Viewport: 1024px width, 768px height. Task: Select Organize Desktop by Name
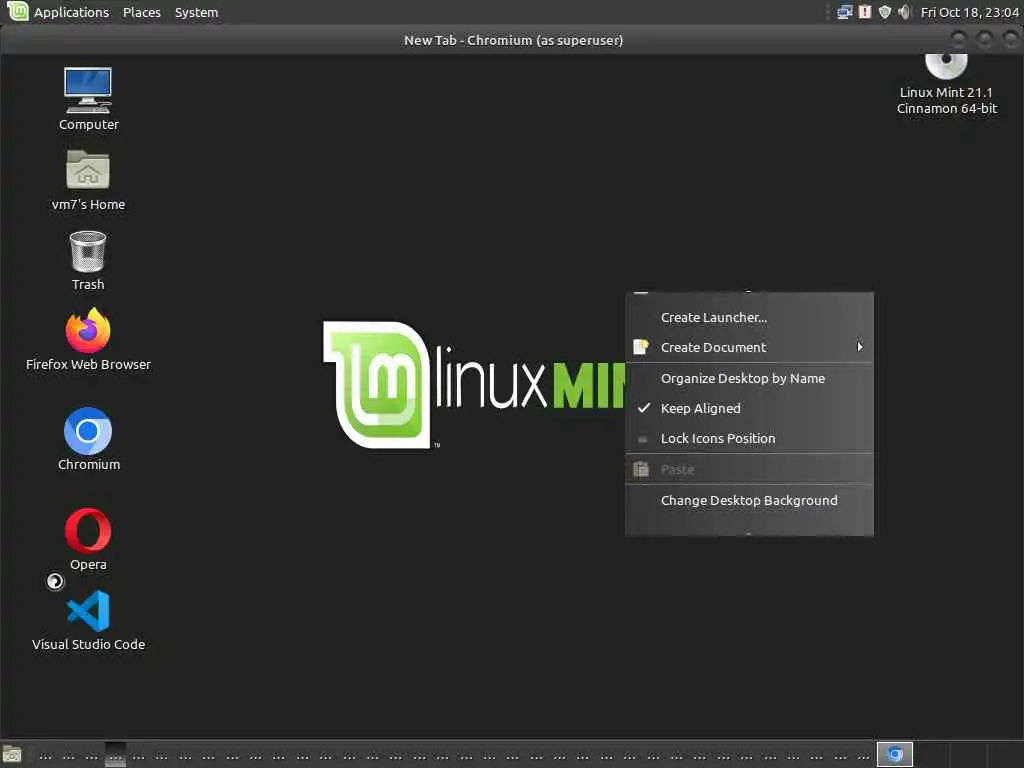(x=749, y=378)
